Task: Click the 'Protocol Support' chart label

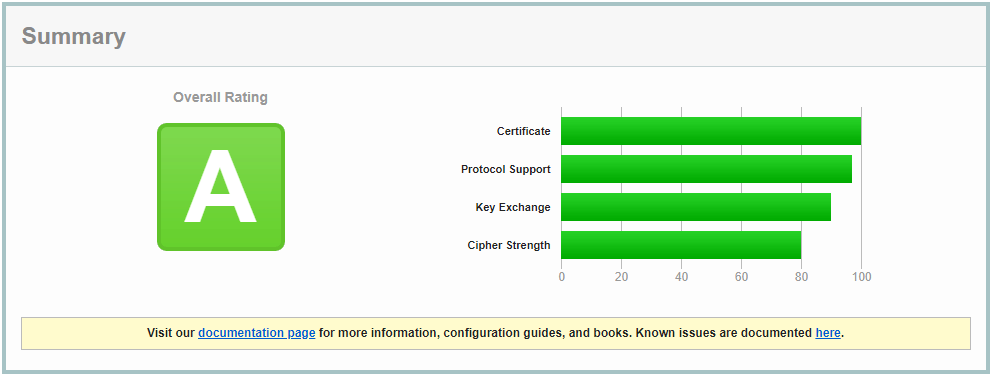Action: [506, 169]
